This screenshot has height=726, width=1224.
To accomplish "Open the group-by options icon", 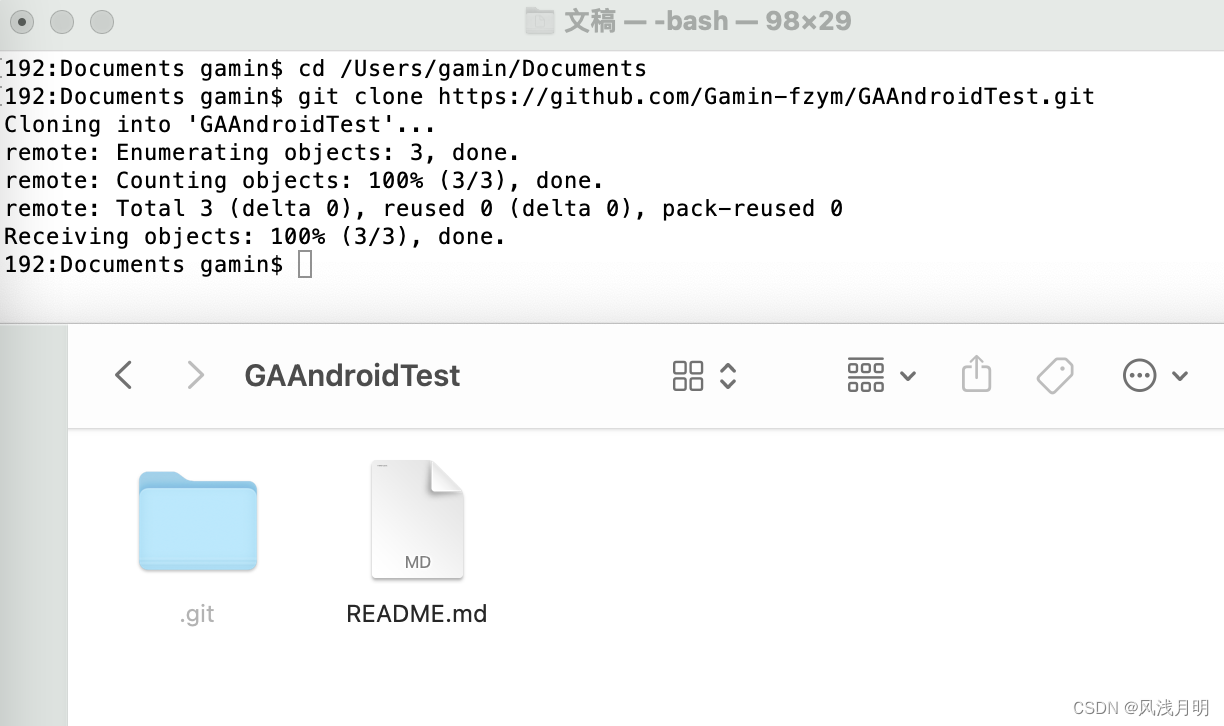I will tap(865, 375).
